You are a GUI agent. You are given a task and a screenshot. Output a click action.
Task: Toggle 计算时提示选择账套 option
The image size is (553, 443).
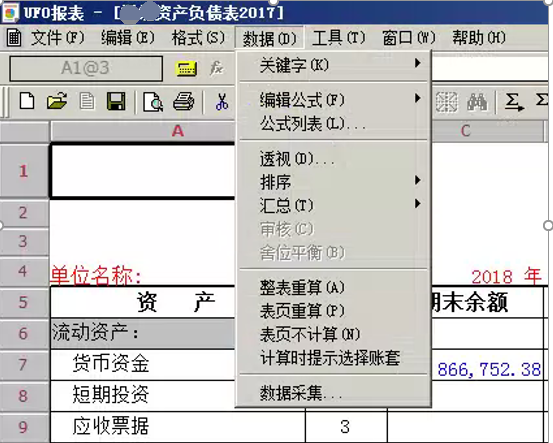[334, 357]
